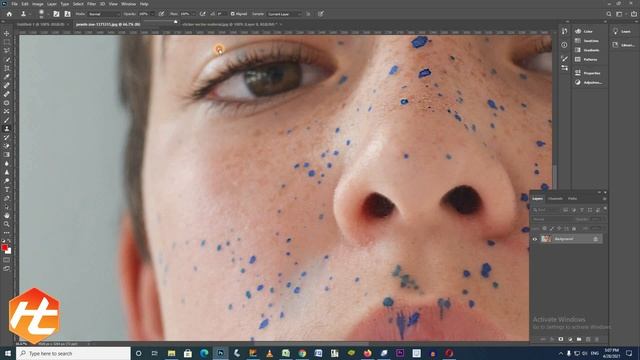Screen dimensions: 640x360
Task: Toggle lock transparent pixels icon
Action: [x=544, y=229]
